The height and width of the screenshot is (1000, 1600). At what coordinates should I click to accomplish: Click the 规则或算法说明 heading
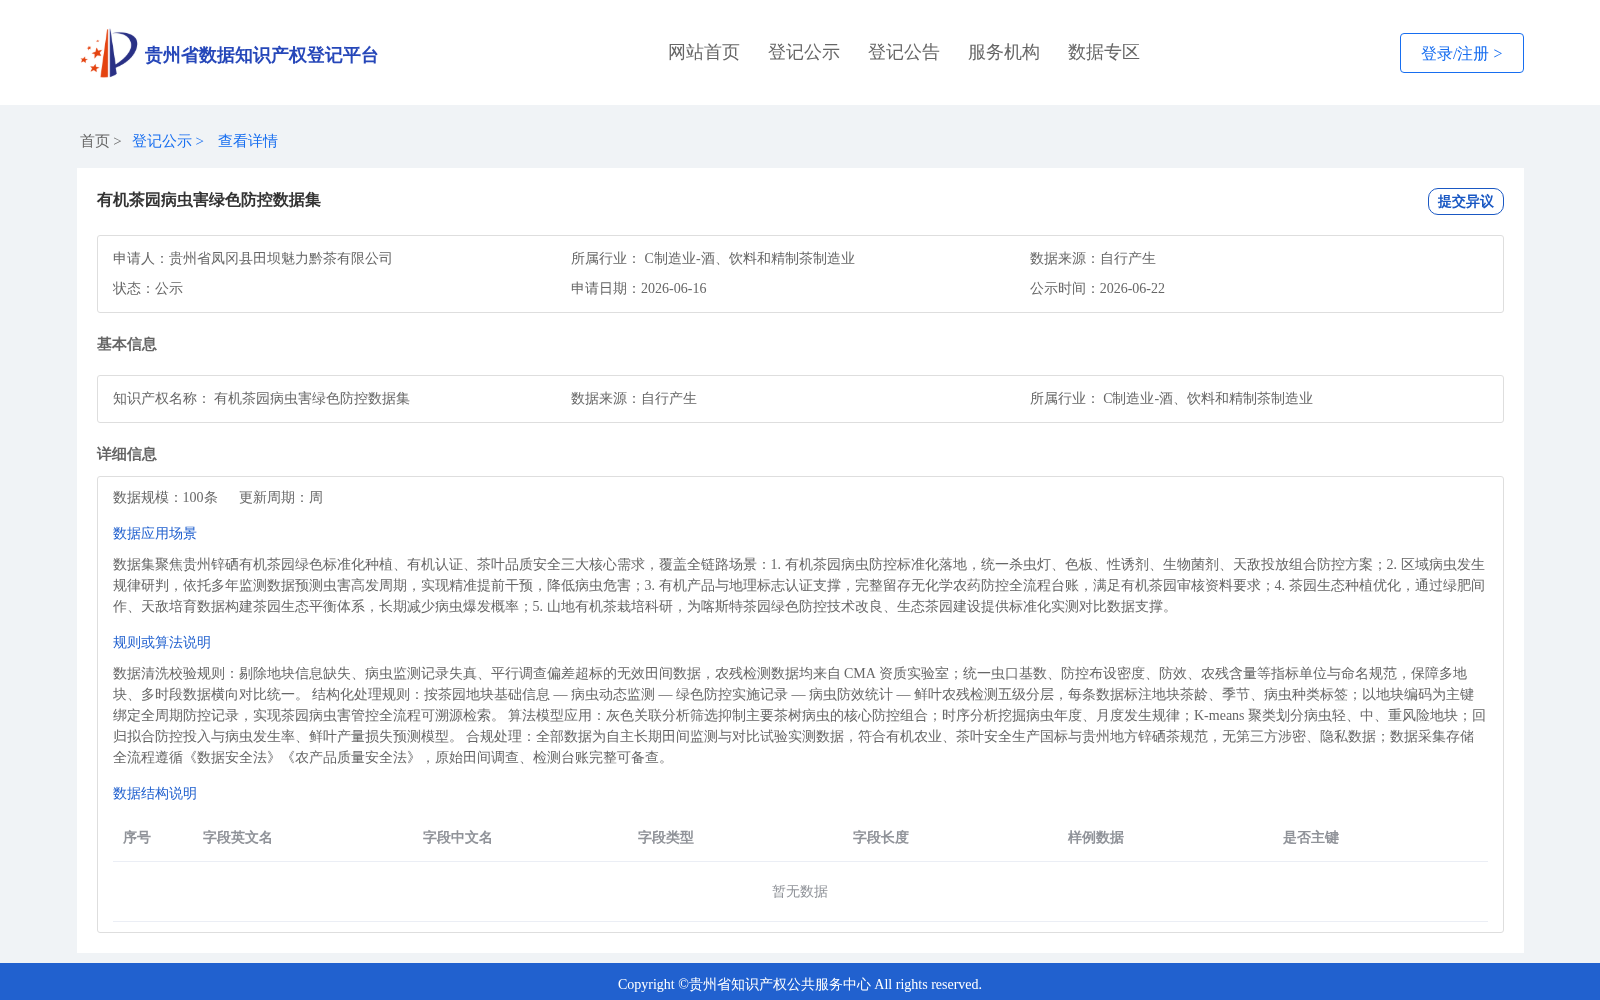click(x=162, y=642)
